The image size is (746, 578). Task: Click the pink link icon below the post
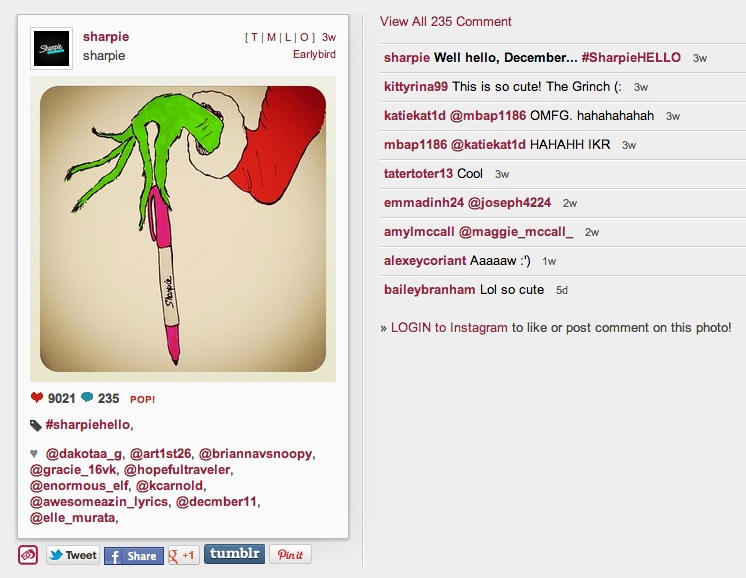tap(28, 555)
